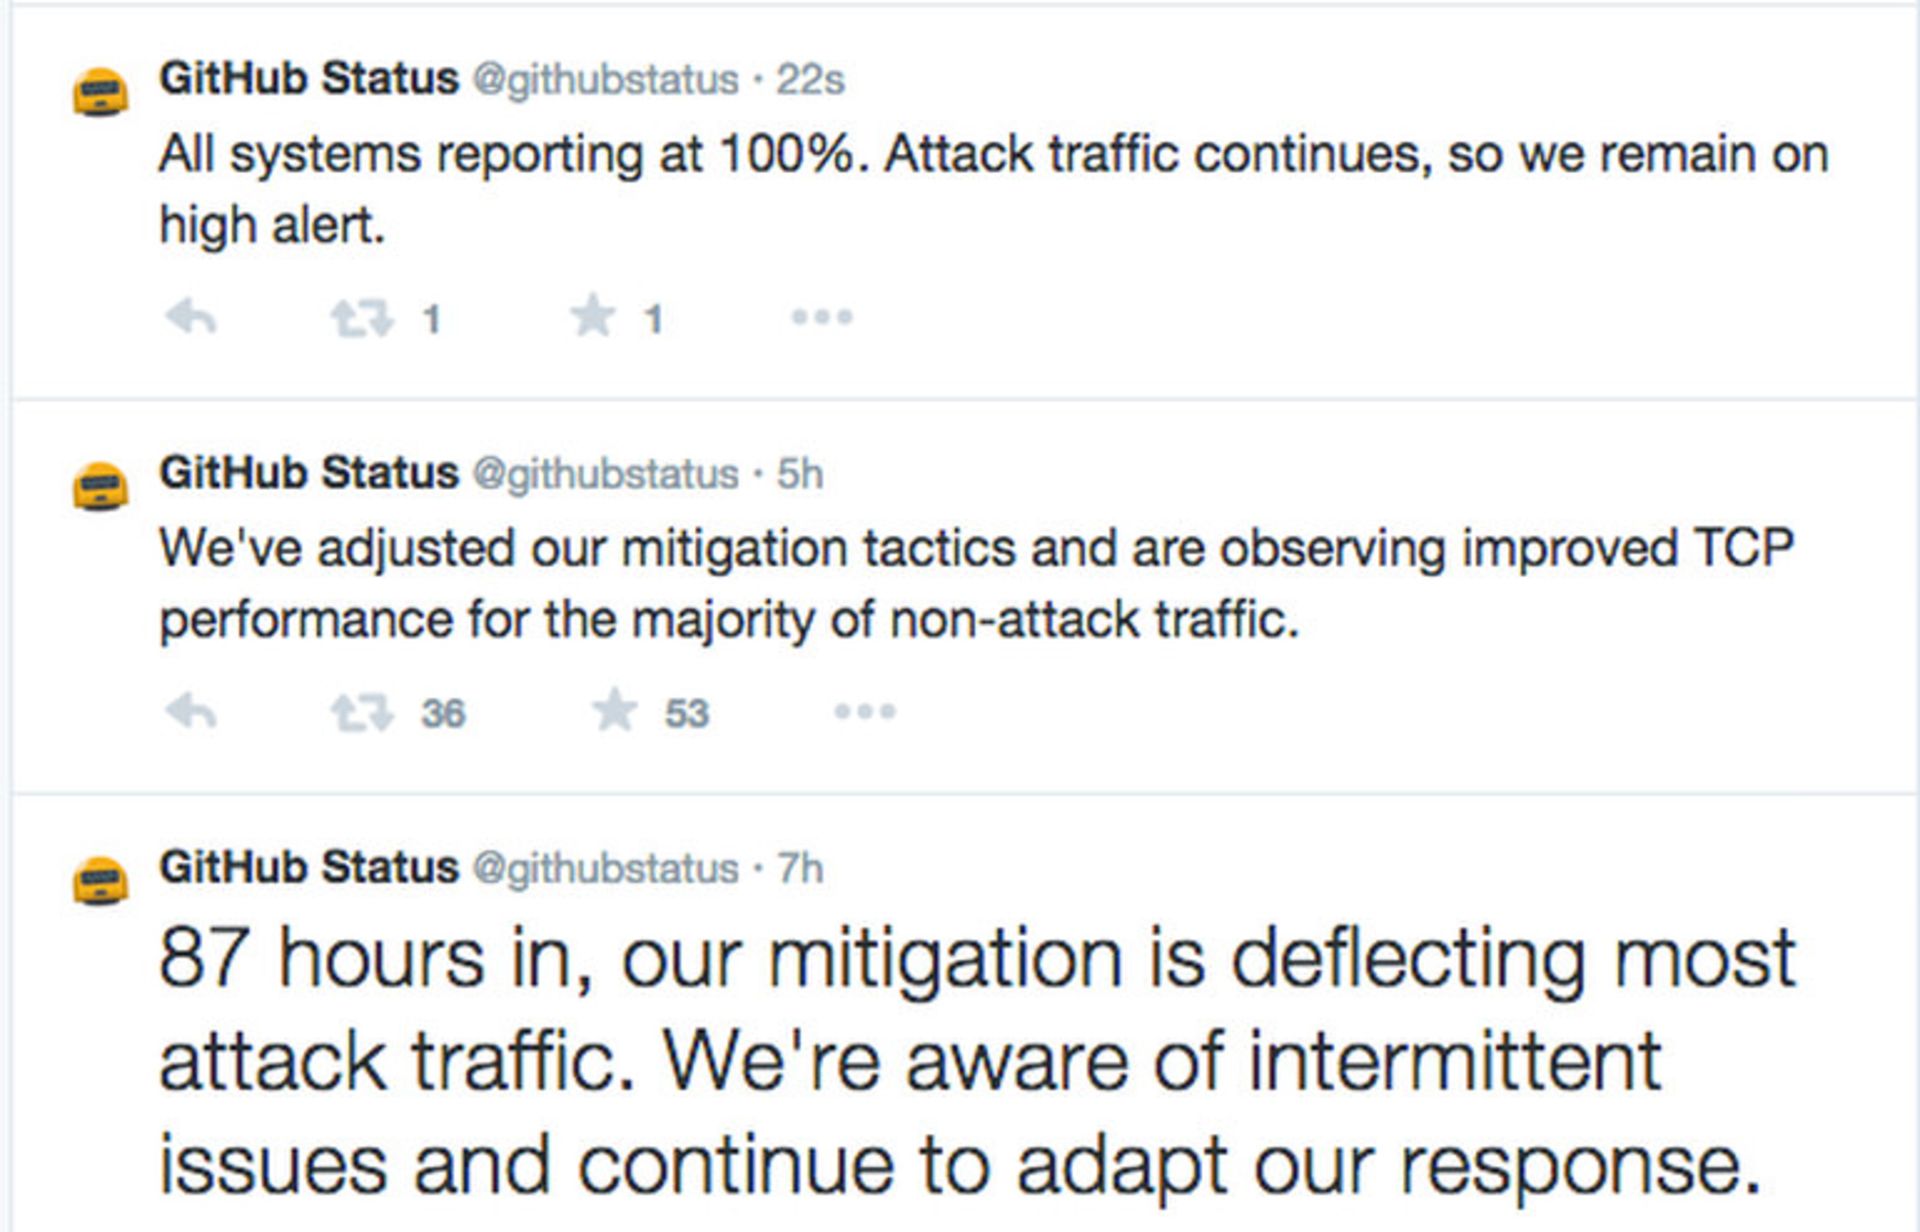The image size is (1920, 1232).
Task: Click the GitHub Status avatar on the 5h tweet
Action: tap(101, 486)
